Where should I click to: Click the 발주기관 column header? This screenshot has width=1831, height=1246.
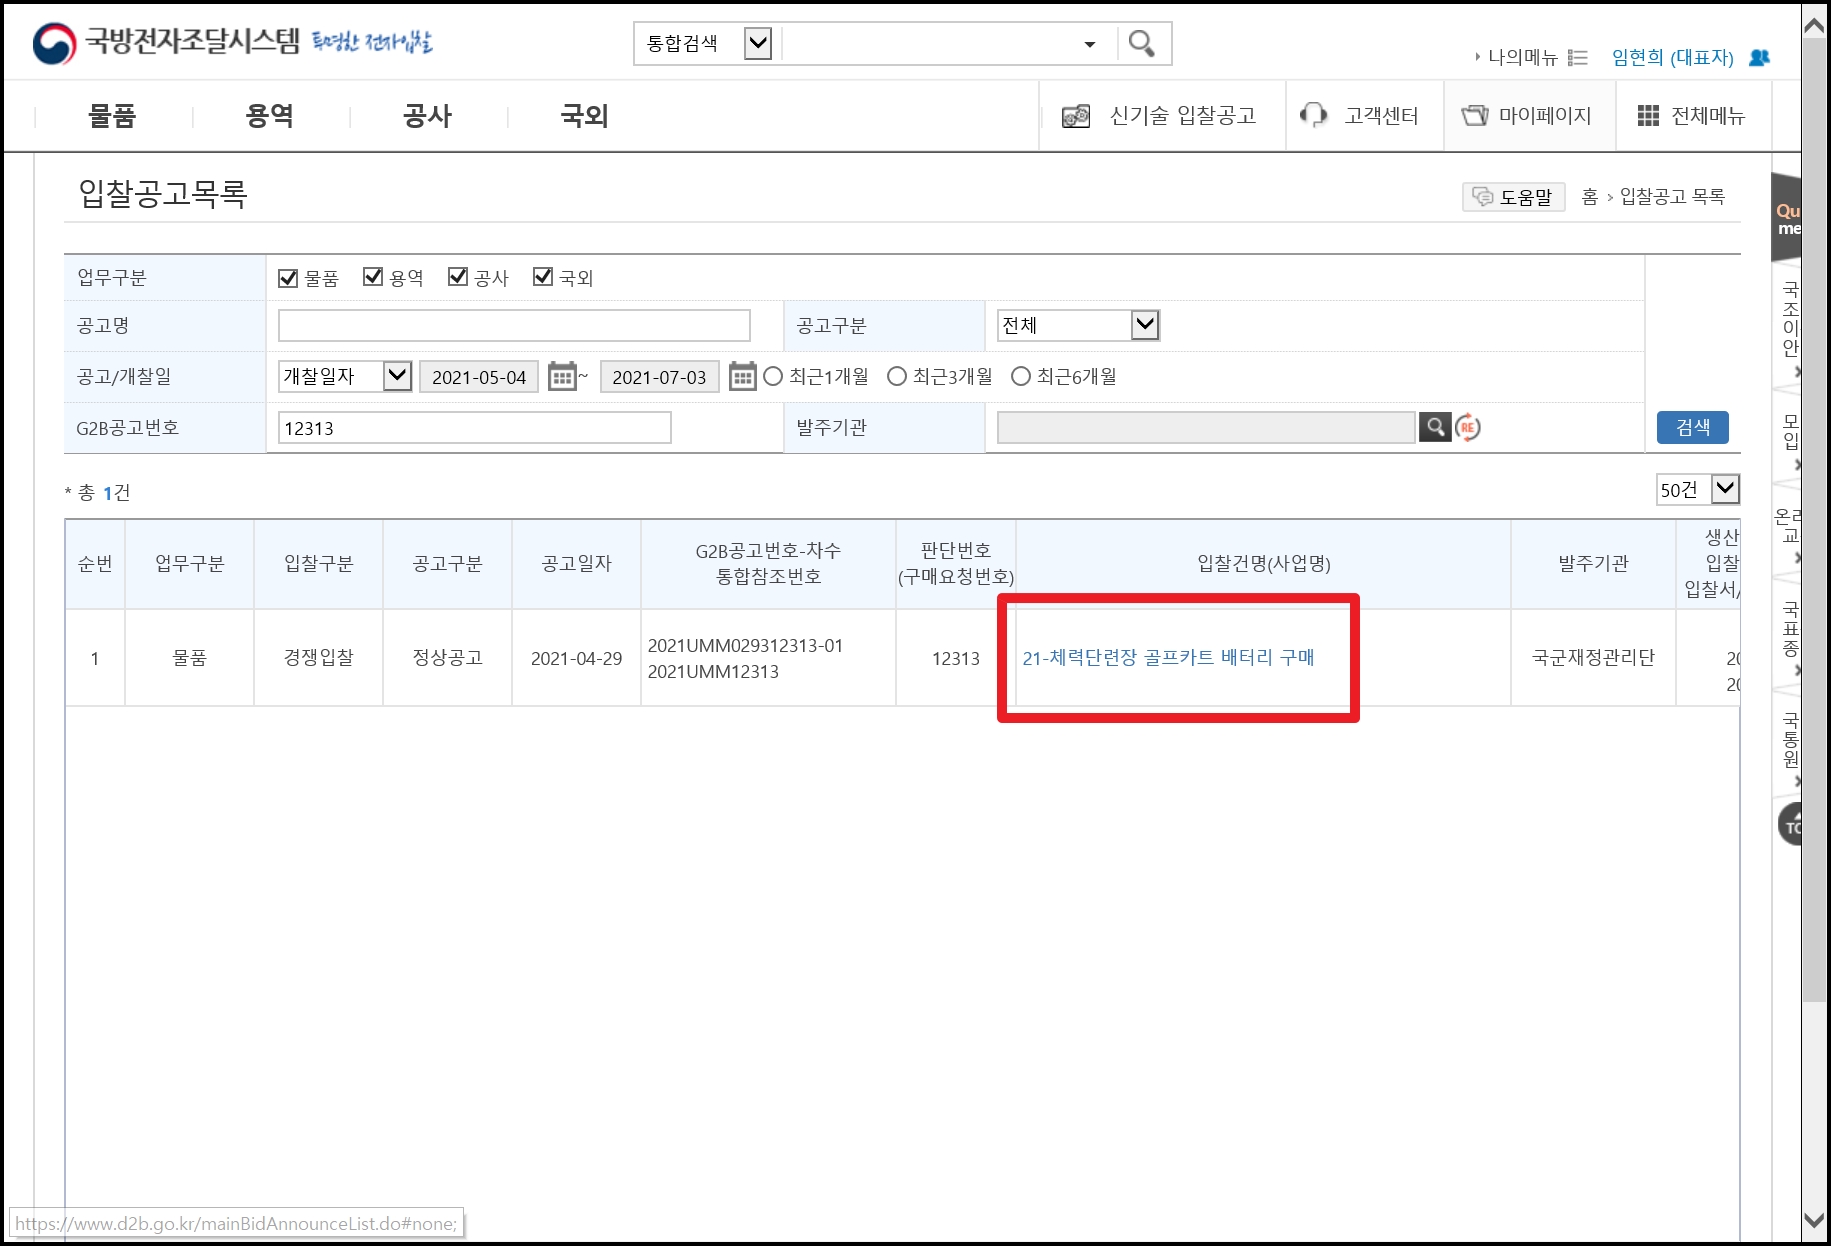tap(1593, 563)
